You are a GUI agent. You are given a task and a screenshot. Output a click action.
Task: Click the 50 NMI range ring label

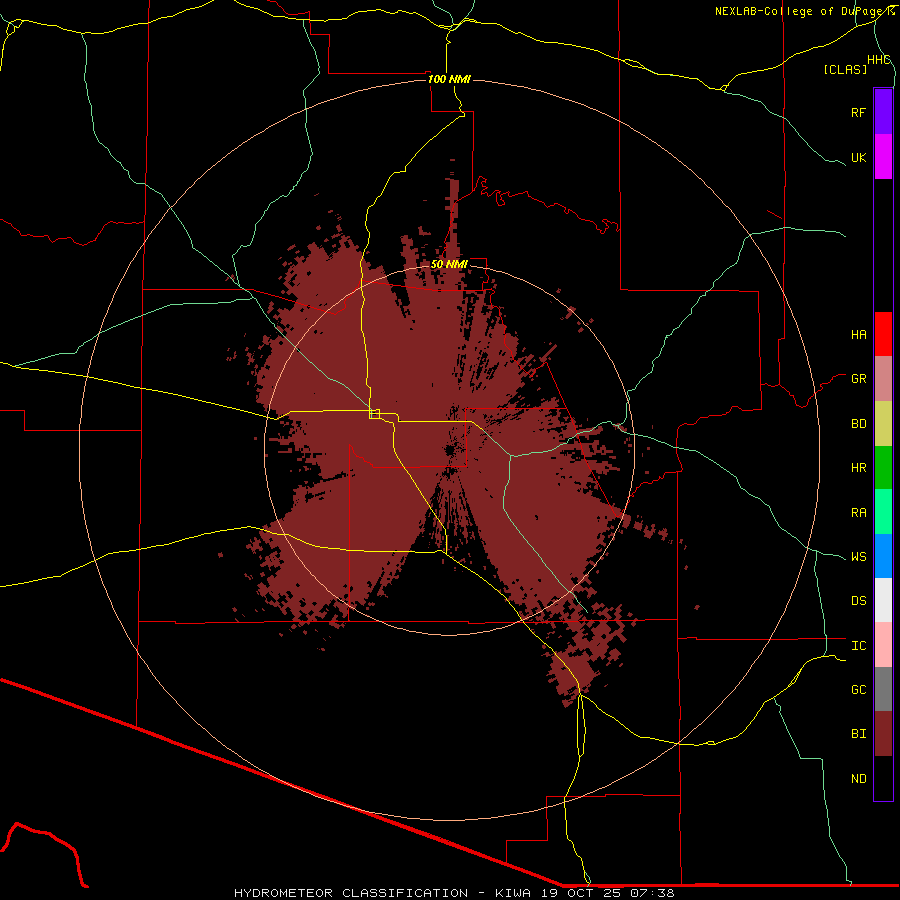pyautogui.click(x=449, y=264)
